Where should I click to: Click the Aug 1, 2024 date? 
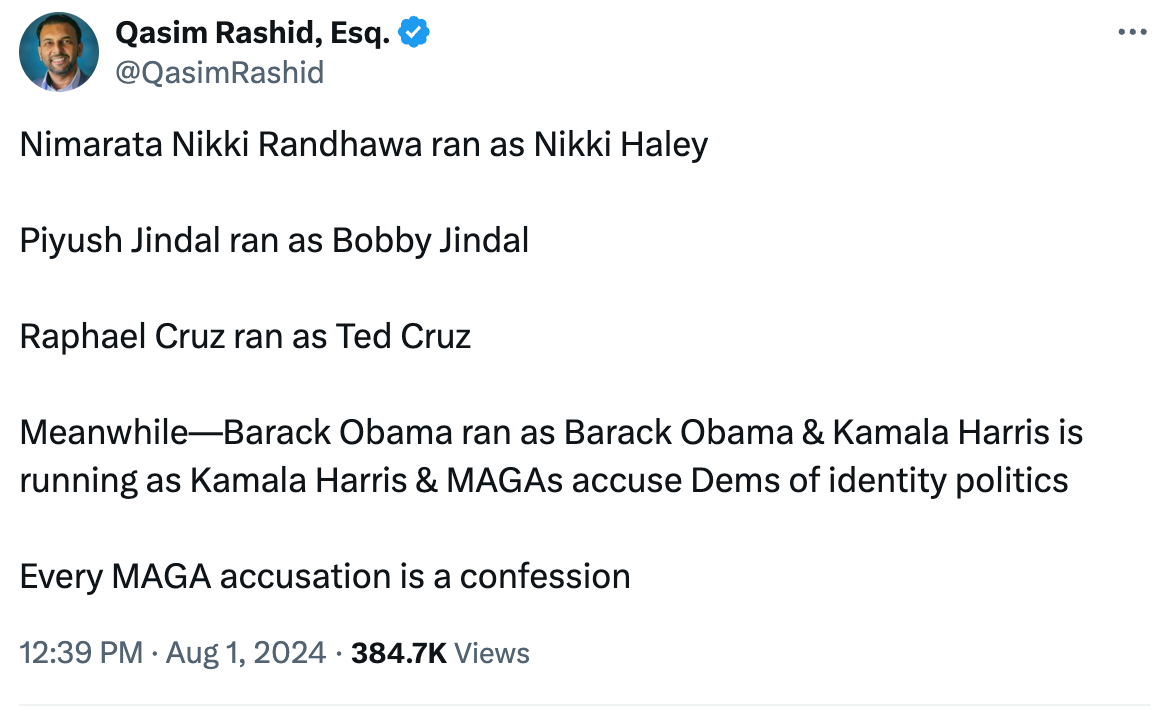(246, 653)
